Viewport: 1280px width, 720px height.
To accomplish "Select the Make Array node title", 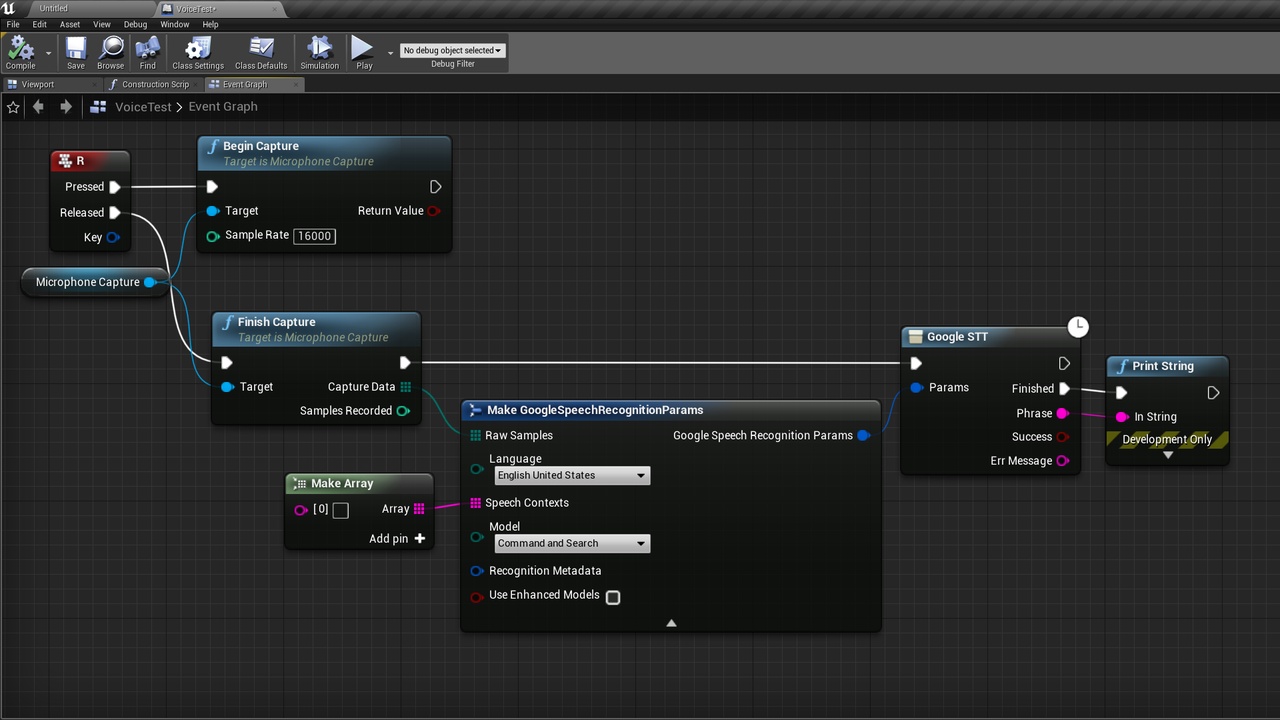I will click(x=342, y=484).
